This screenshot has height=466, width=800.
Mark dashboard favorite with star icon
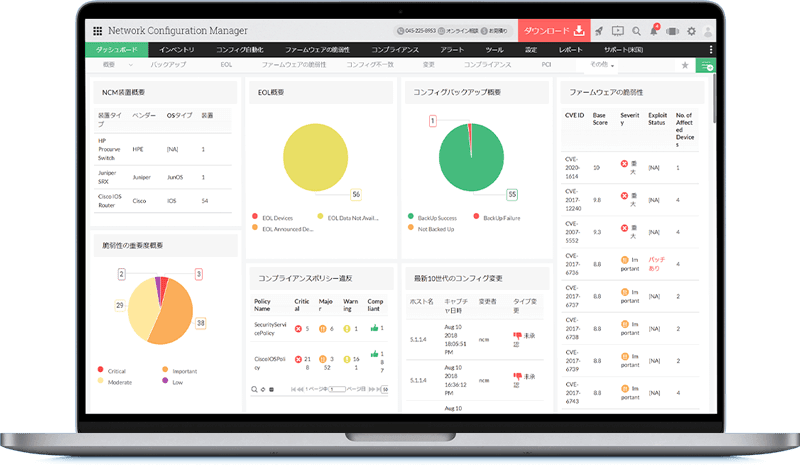click(685, 65)
